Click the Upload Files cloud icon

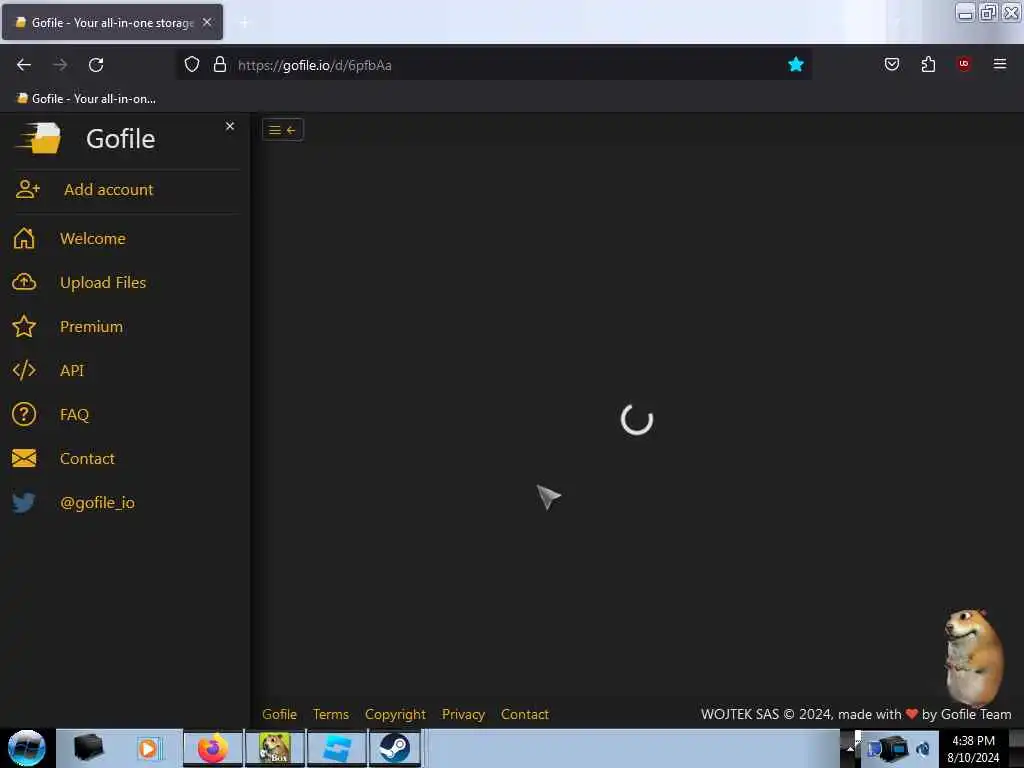pos(24,282)
